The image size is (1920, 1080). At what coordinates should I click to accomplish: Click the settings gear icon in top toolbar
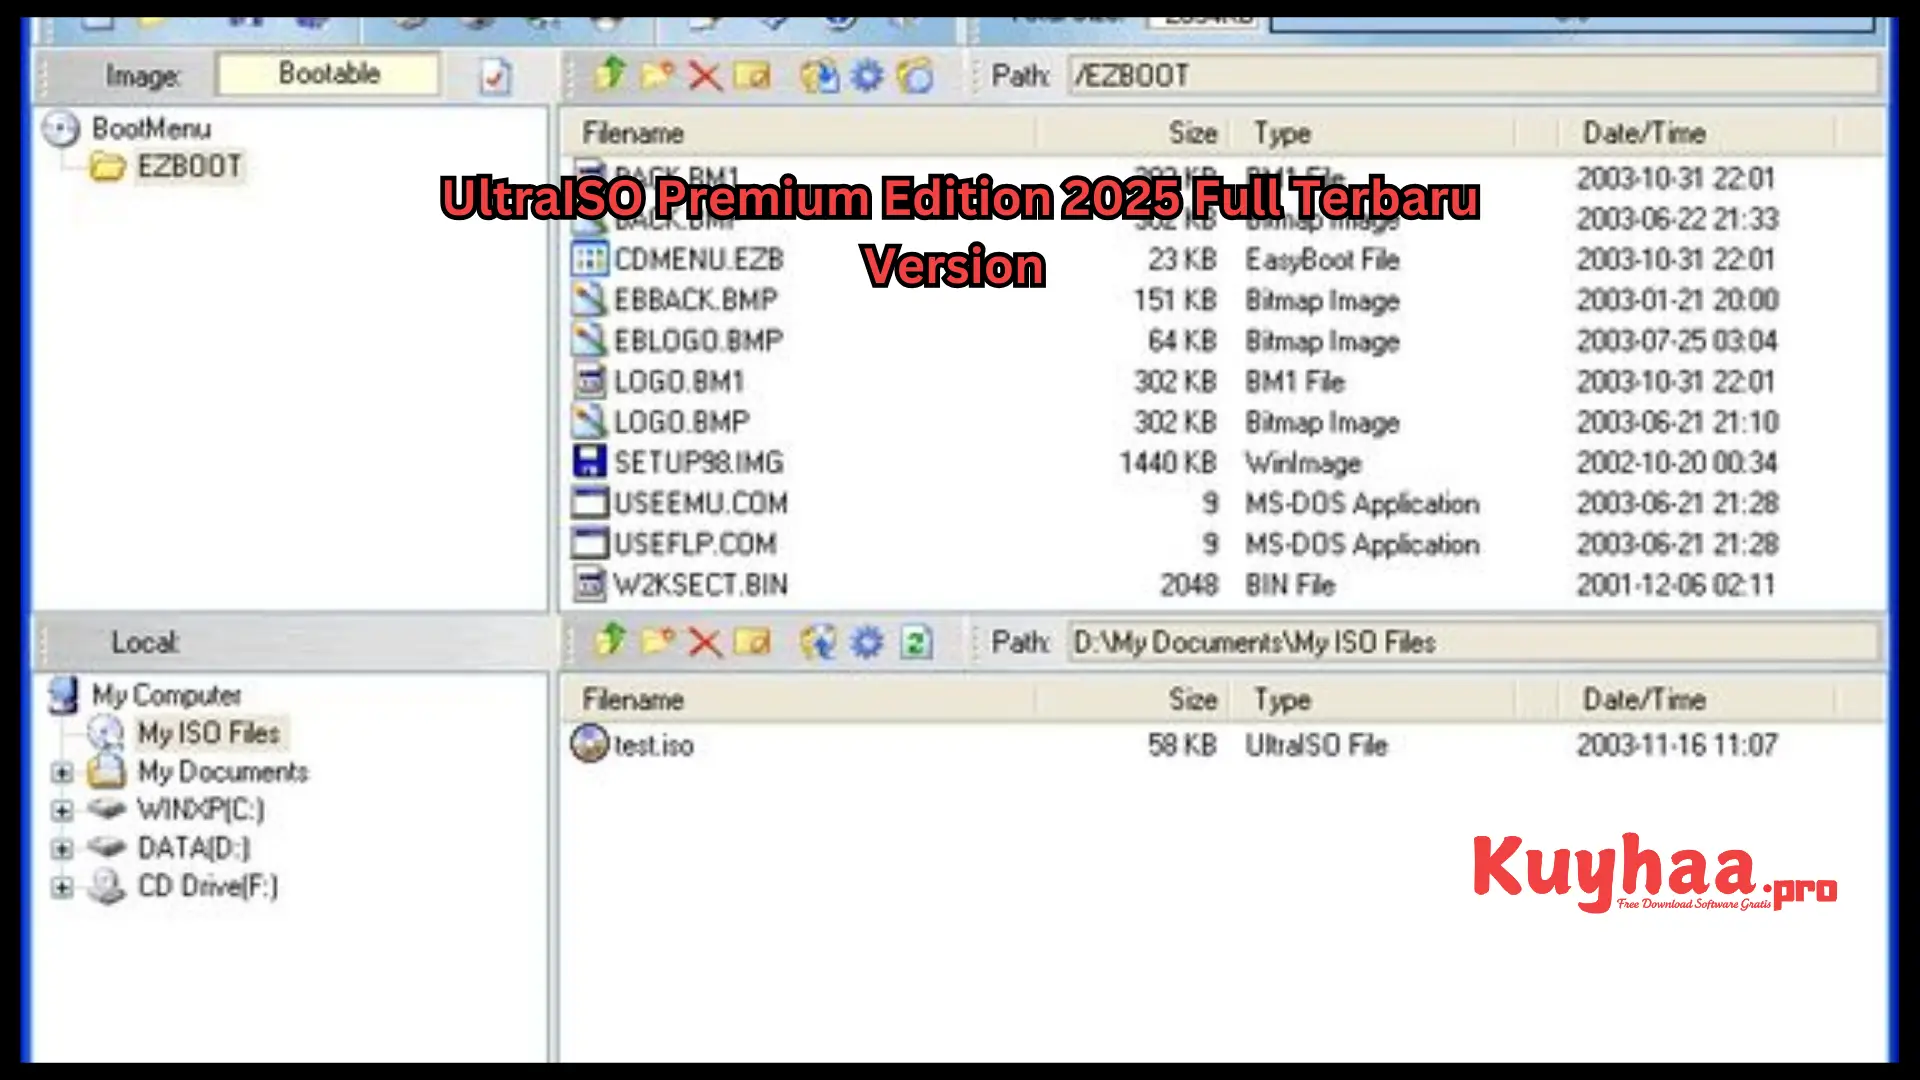pos(864,75)
